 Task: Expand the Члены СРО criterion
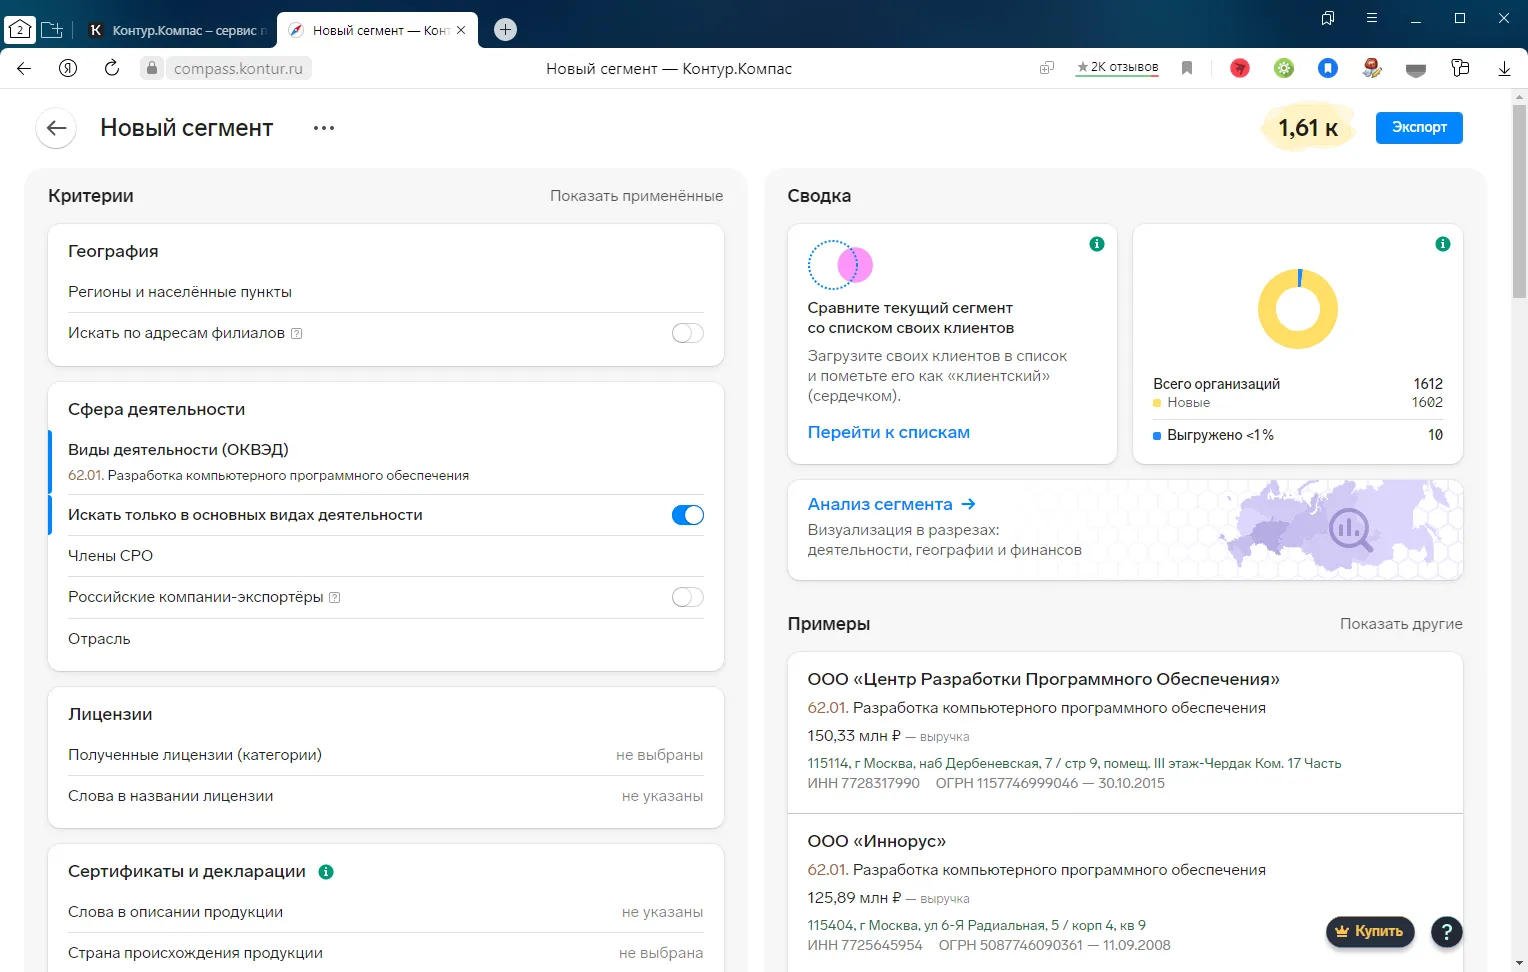pyautogui.click(x=386, y=556)
